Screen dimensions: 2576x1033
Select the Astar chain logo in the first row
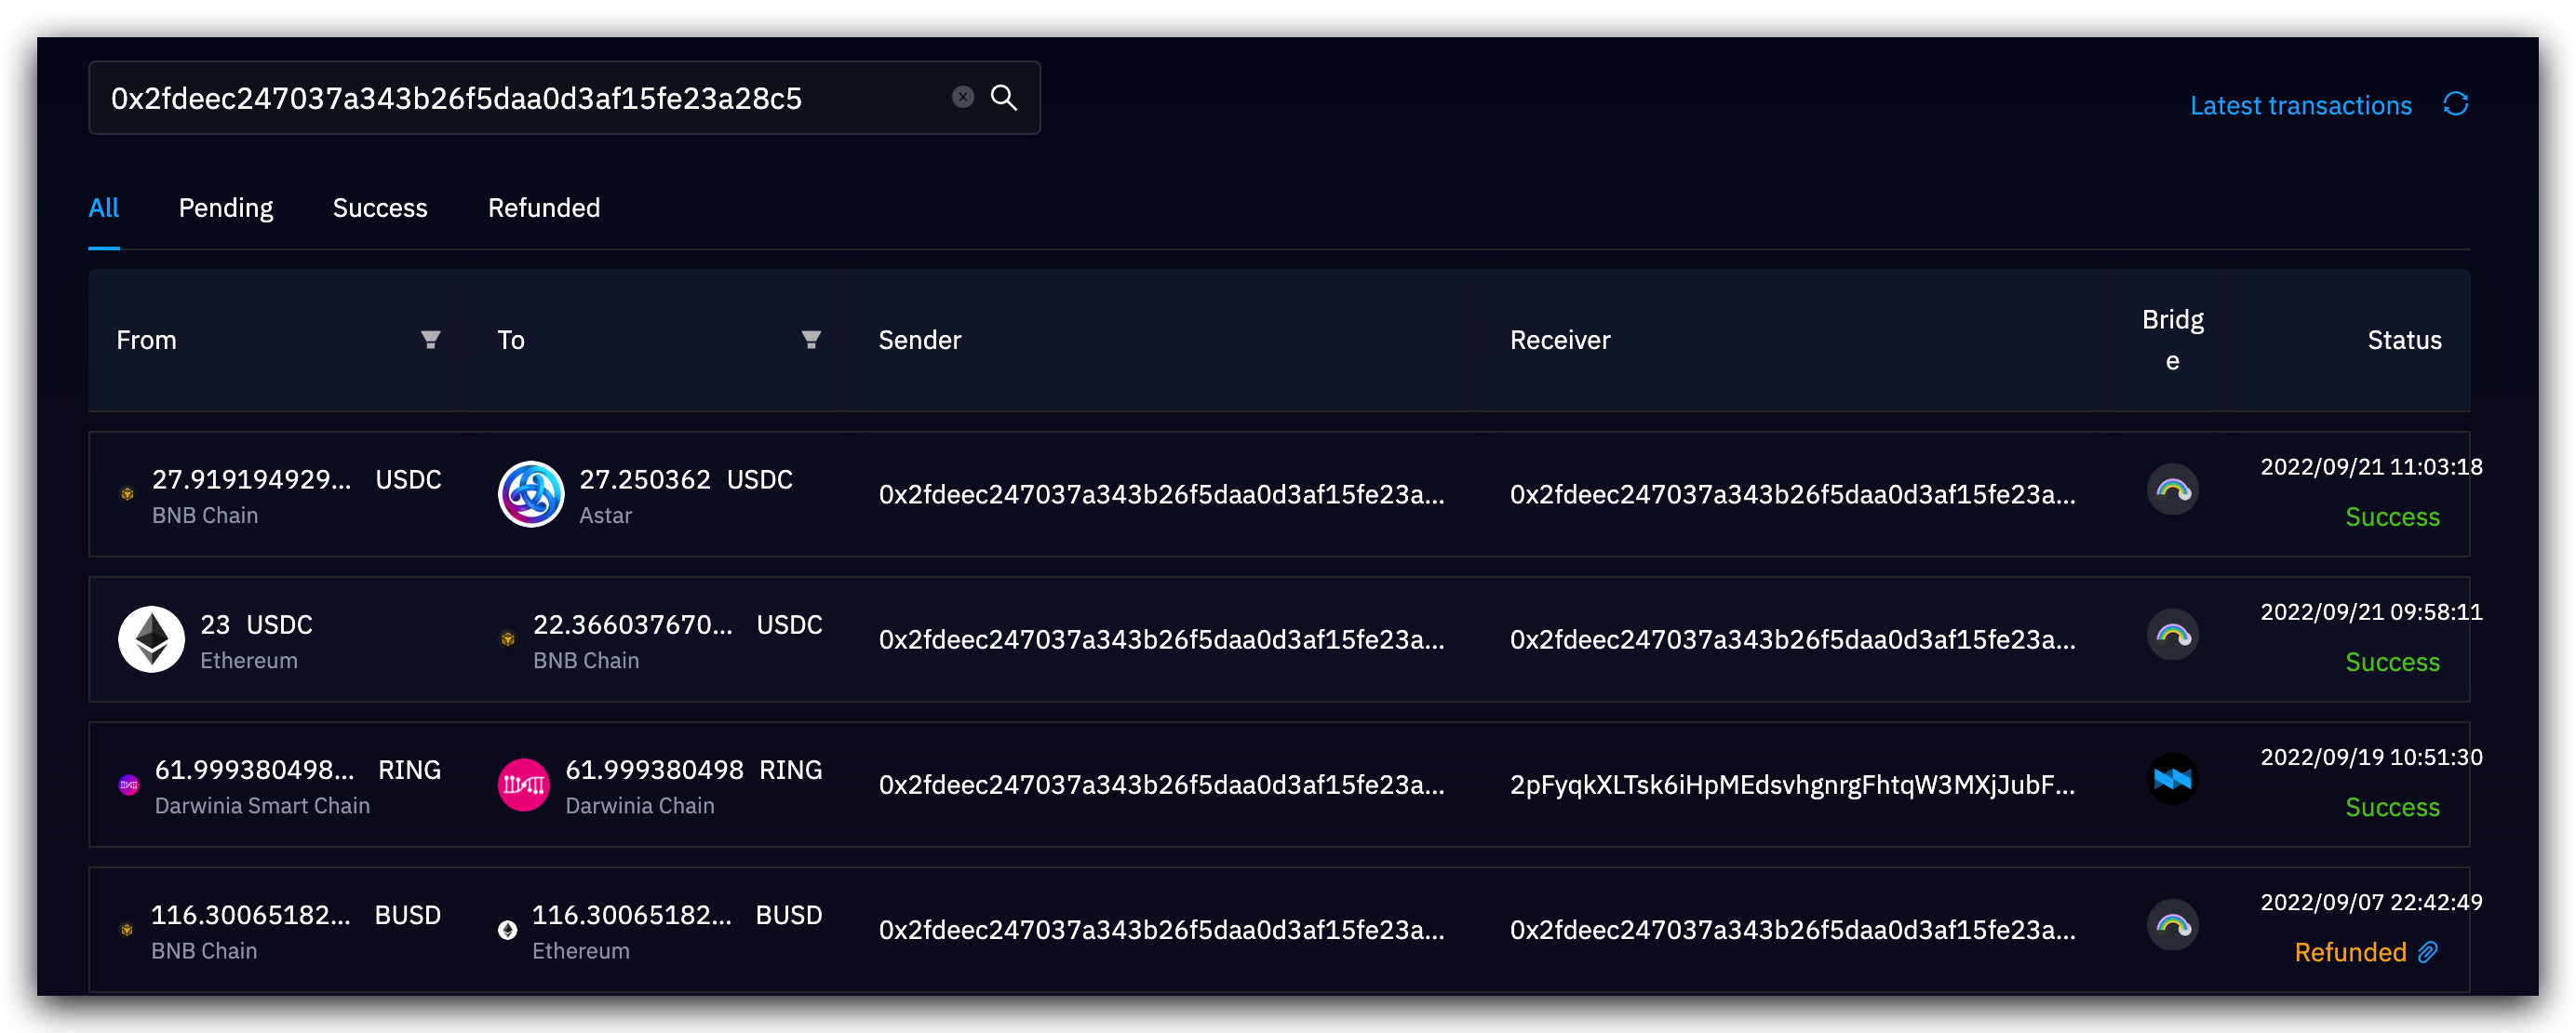(x=531, y=493)
